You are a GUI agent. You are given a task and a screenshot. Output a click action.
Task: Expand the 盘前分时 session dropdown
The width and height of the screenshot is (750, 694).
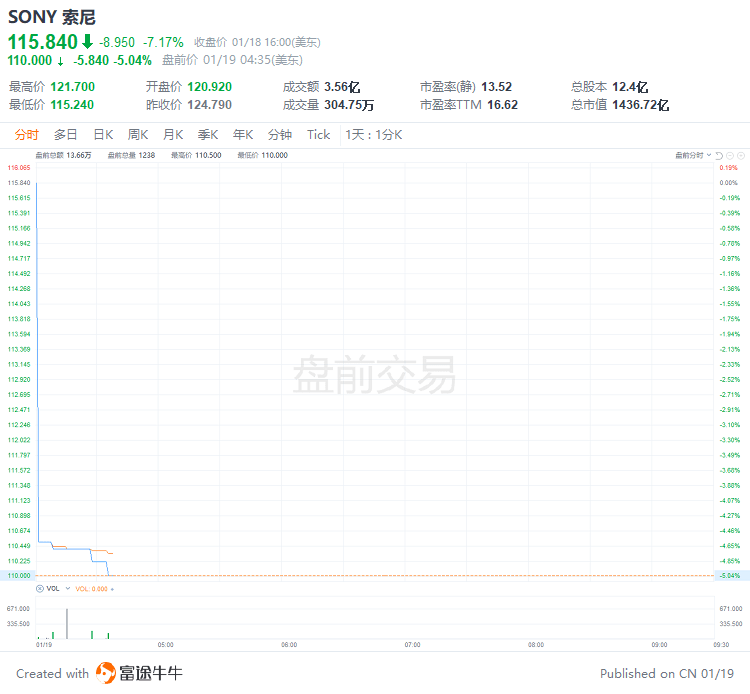point(693,155)
